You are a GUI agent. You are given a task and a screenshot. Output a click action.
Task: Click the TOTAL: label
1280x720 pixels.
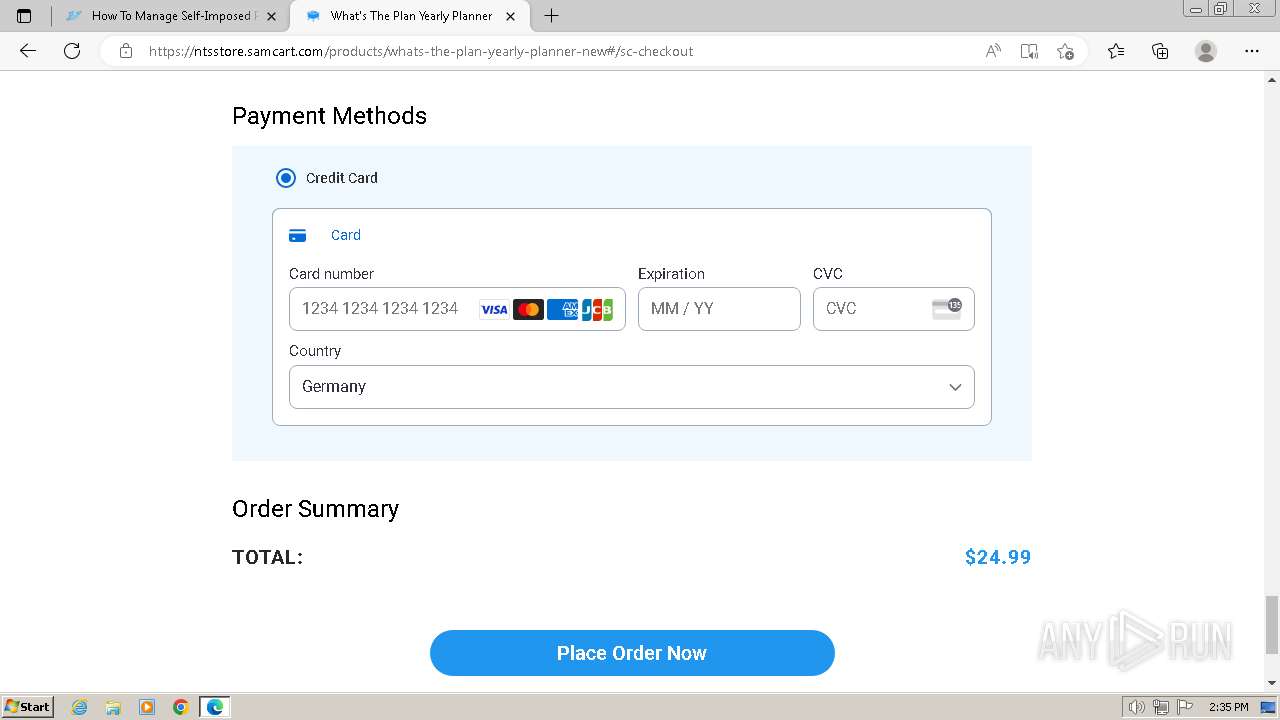(267, 557)
